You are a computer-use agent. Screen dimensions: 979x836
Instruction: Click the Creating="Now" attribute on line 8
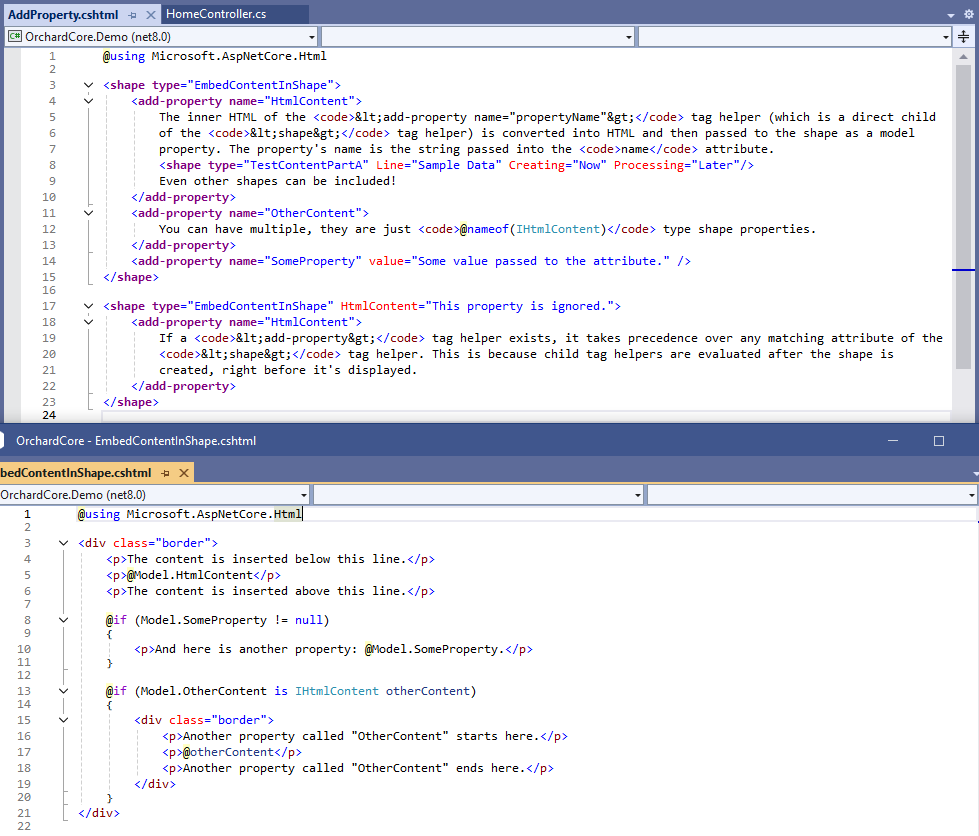(x=558, y=165)
